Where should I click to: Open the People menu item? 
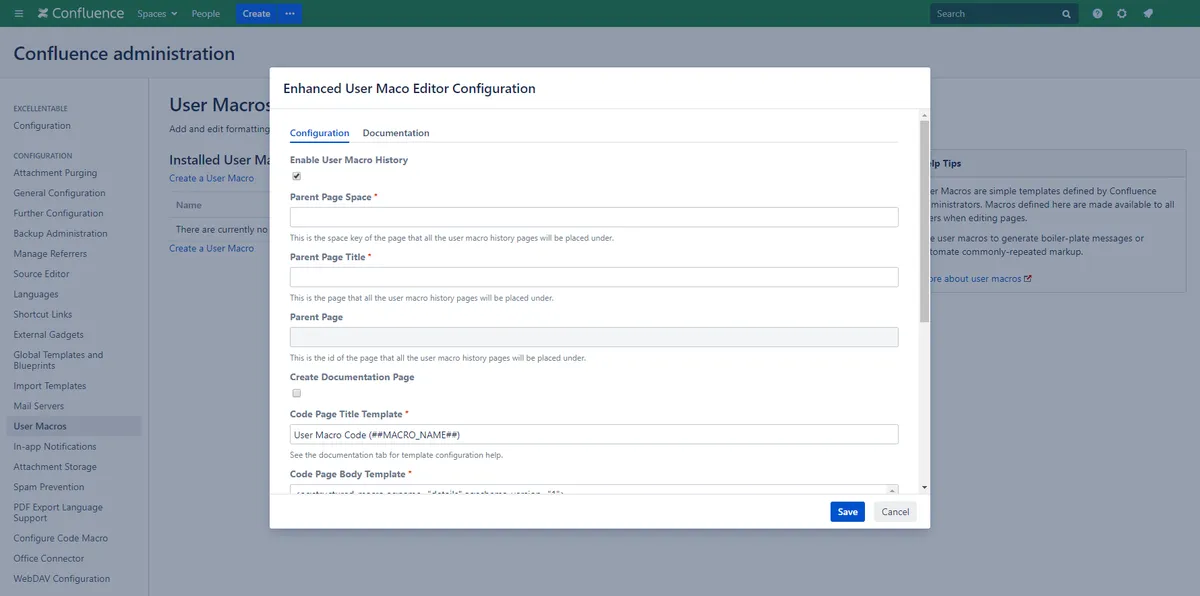coord(206,14)
